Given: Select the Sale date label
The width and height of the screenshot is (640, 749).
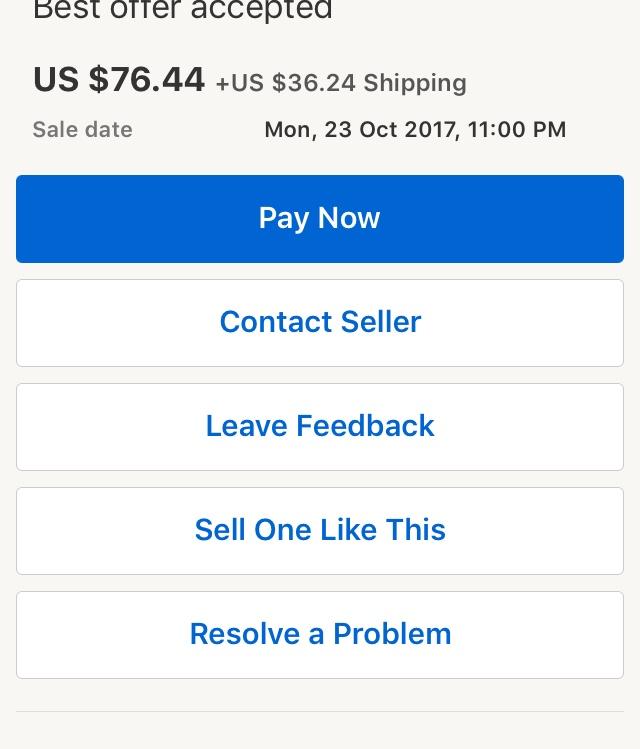Looking at the screenshot, I should click(x=83, y=129).
